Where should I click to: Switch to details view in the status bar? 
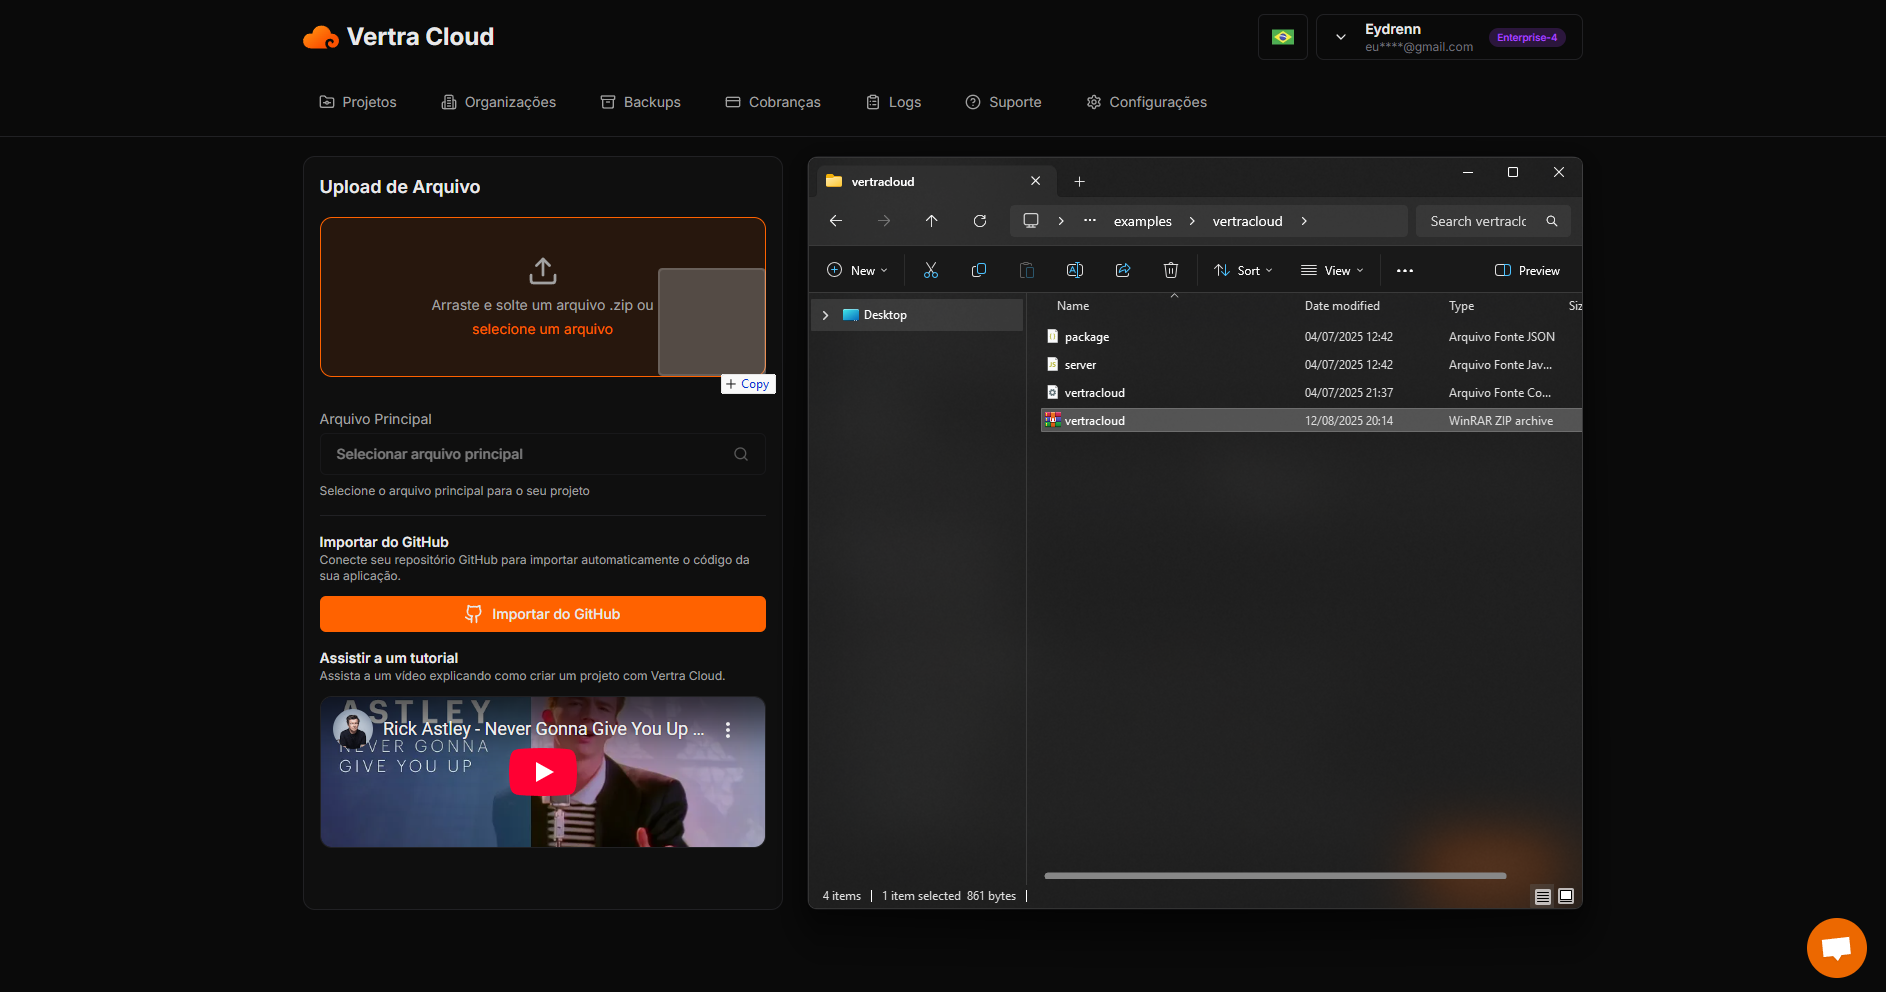click(1543, 896)
